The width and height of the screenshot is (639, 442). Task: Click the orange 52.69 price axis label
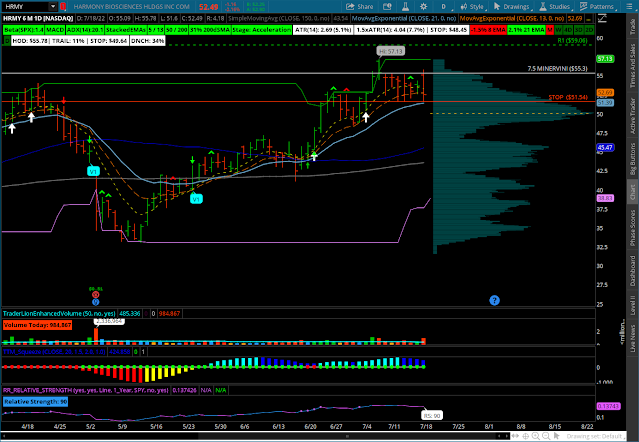[x=605, y=92]
